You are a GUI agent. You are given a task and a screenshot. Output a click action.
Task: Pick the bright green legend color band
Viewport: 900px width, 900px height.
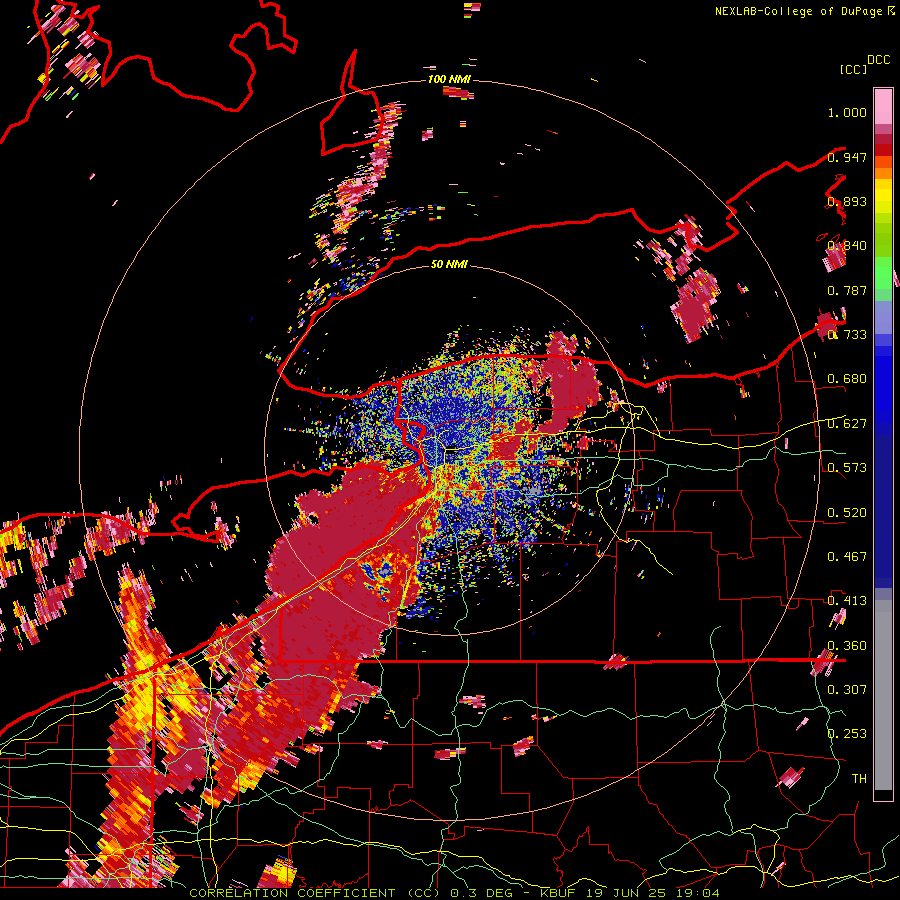pyautogui.click(x=883, y=273)
